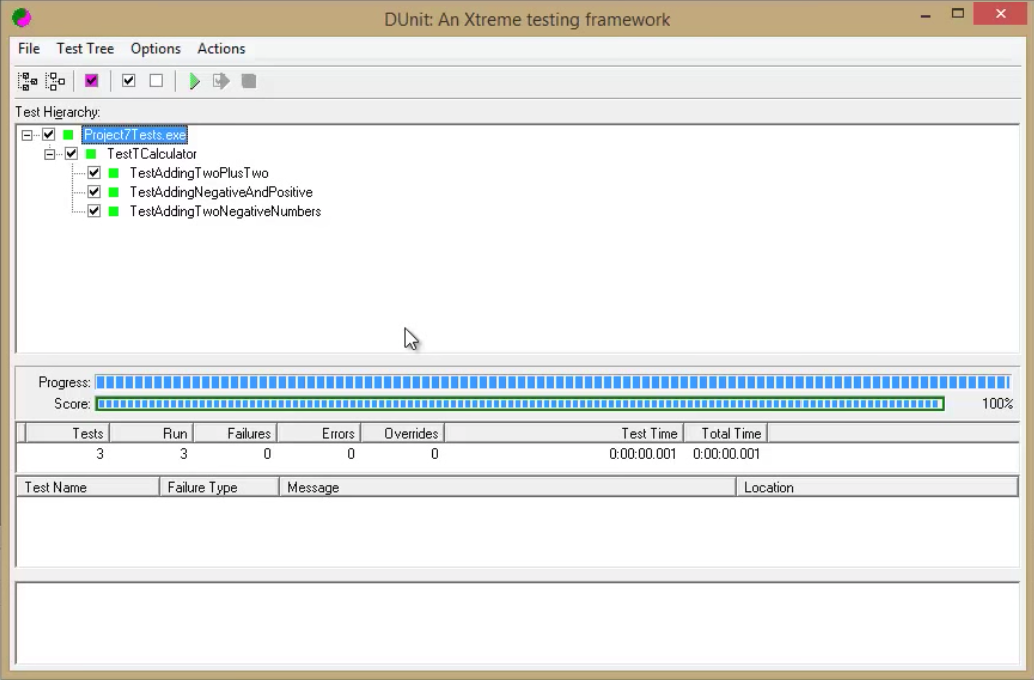Select Project7Tests.exe in the hierarchy

pyautogui.click(x=135, y=135)
